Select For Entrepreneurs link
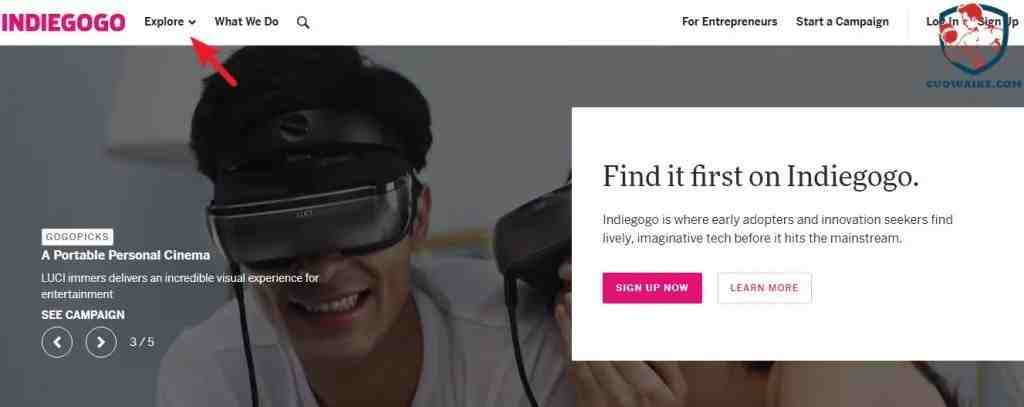 pyautogui.click(x=729, y=22)
